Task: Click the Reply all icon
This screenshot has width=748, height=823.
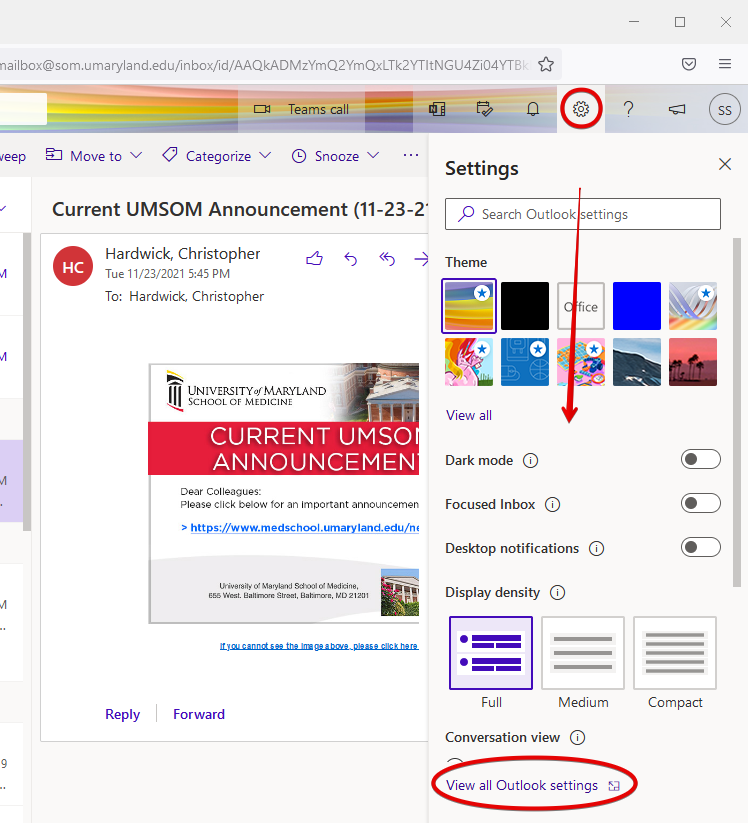Action: [x=387, y=259]
